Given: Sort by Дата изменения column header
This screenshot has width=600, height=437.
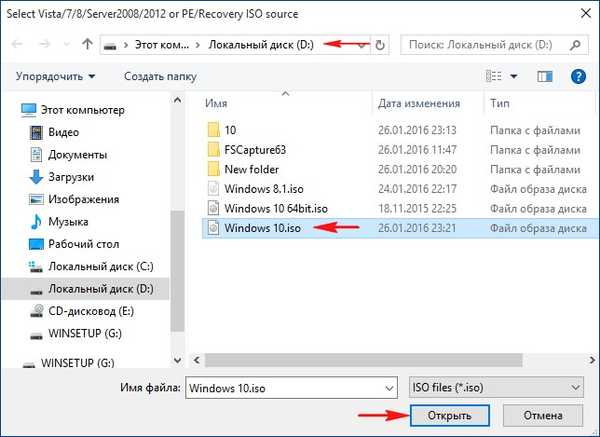Looking at the screenshot, I should tap(416, 103).
